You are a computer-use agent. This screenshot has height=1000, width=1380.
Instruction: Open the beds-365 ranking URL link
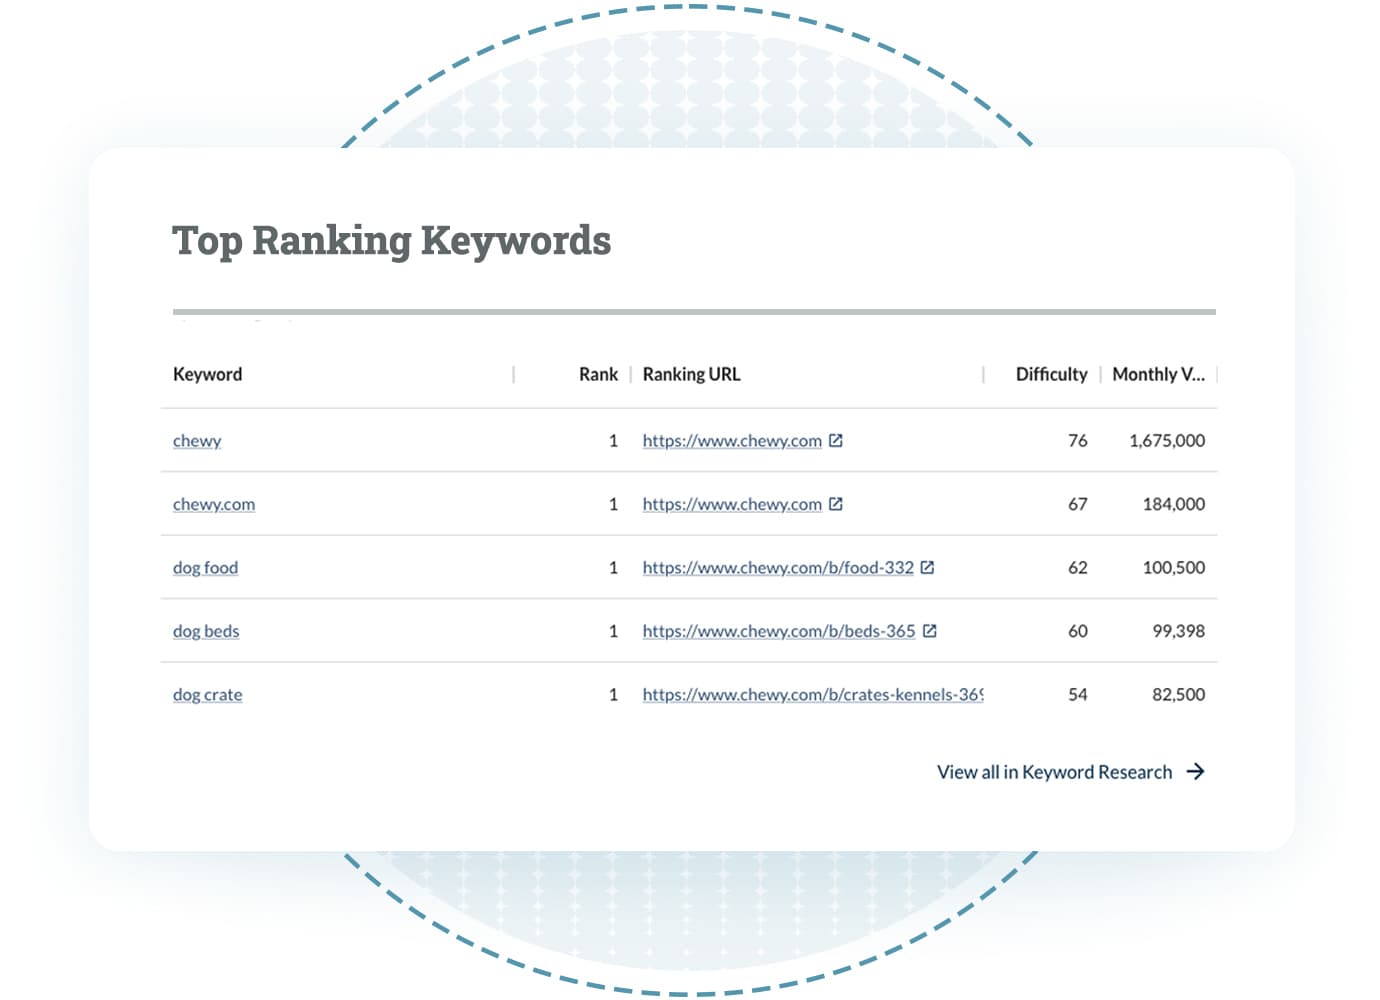(x=779, y=631)
